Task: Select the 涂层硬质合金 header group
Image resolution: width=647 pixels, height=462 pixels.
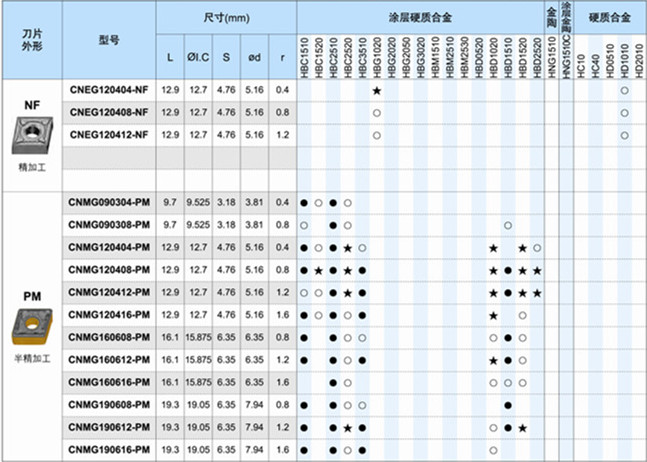Action: pyautogui.click(x=418, y=17)
